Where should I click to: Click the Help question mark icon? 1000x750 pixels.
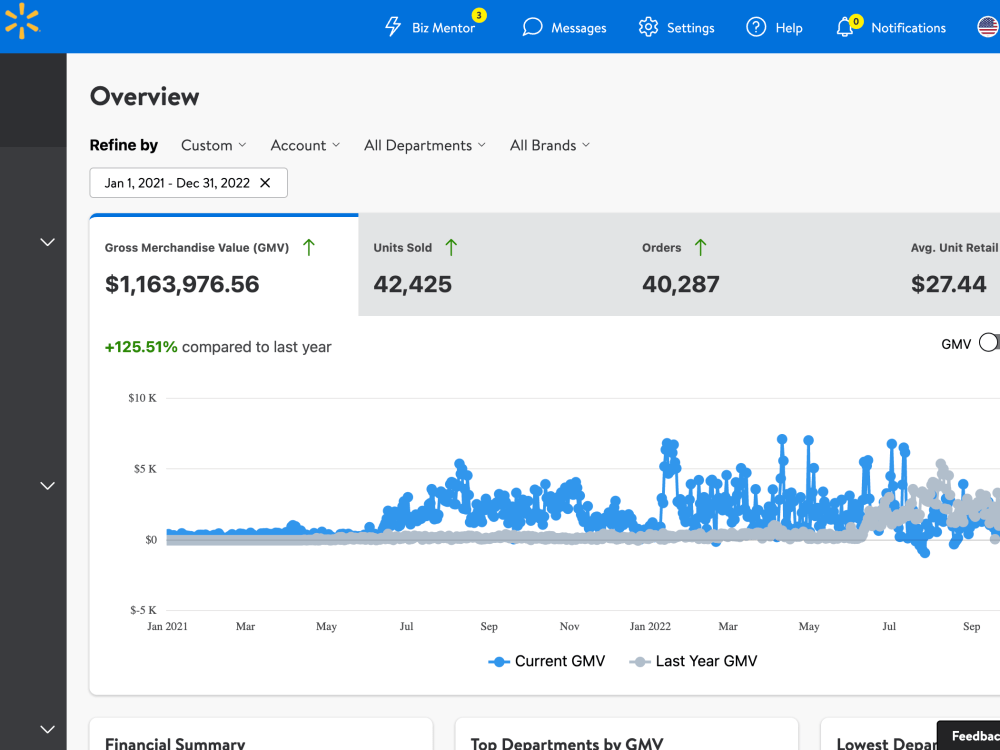coord(756,27)
